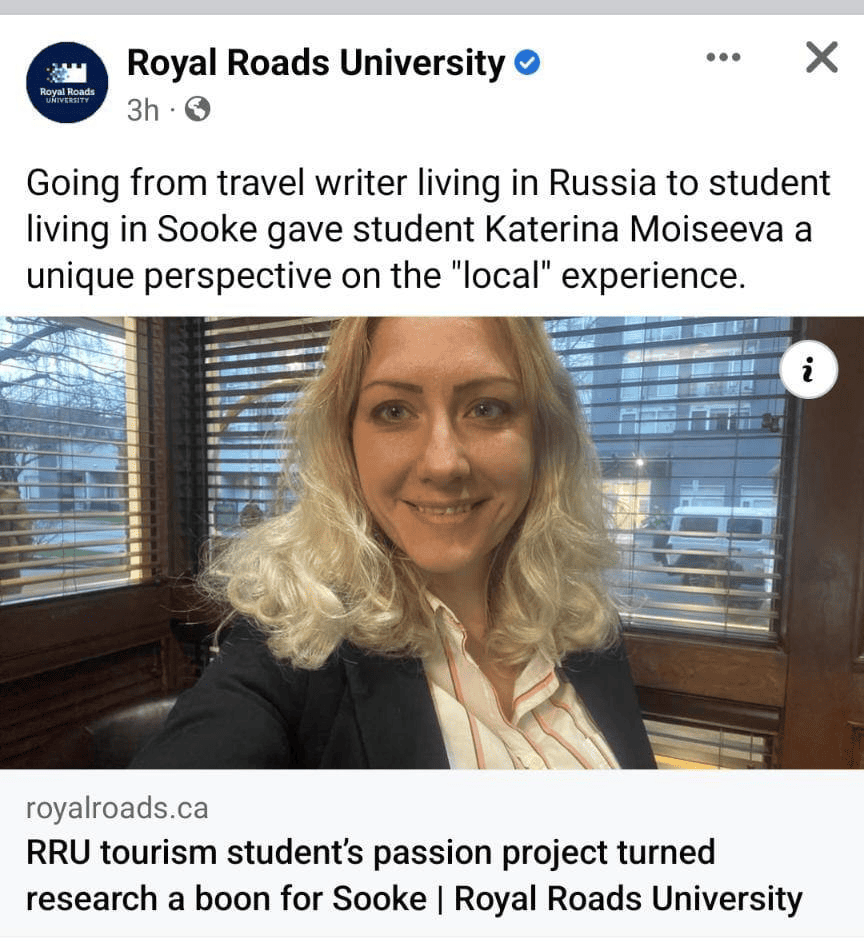This screenshot has width=864, height=941.
Task: Click the Royal Roads University profile logo
Action: coord(67,82)
